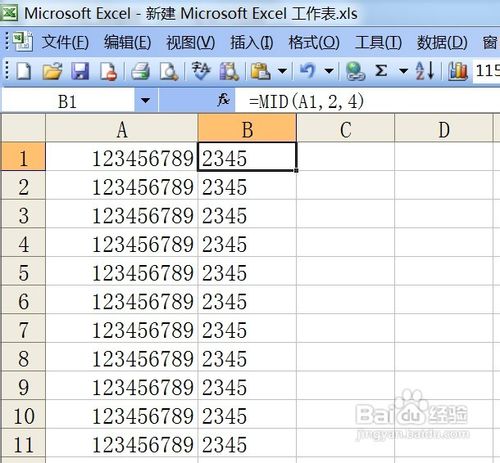Insert a hyperlink with the globe icon
Viewport: 500px width, 463px height.
355,71
